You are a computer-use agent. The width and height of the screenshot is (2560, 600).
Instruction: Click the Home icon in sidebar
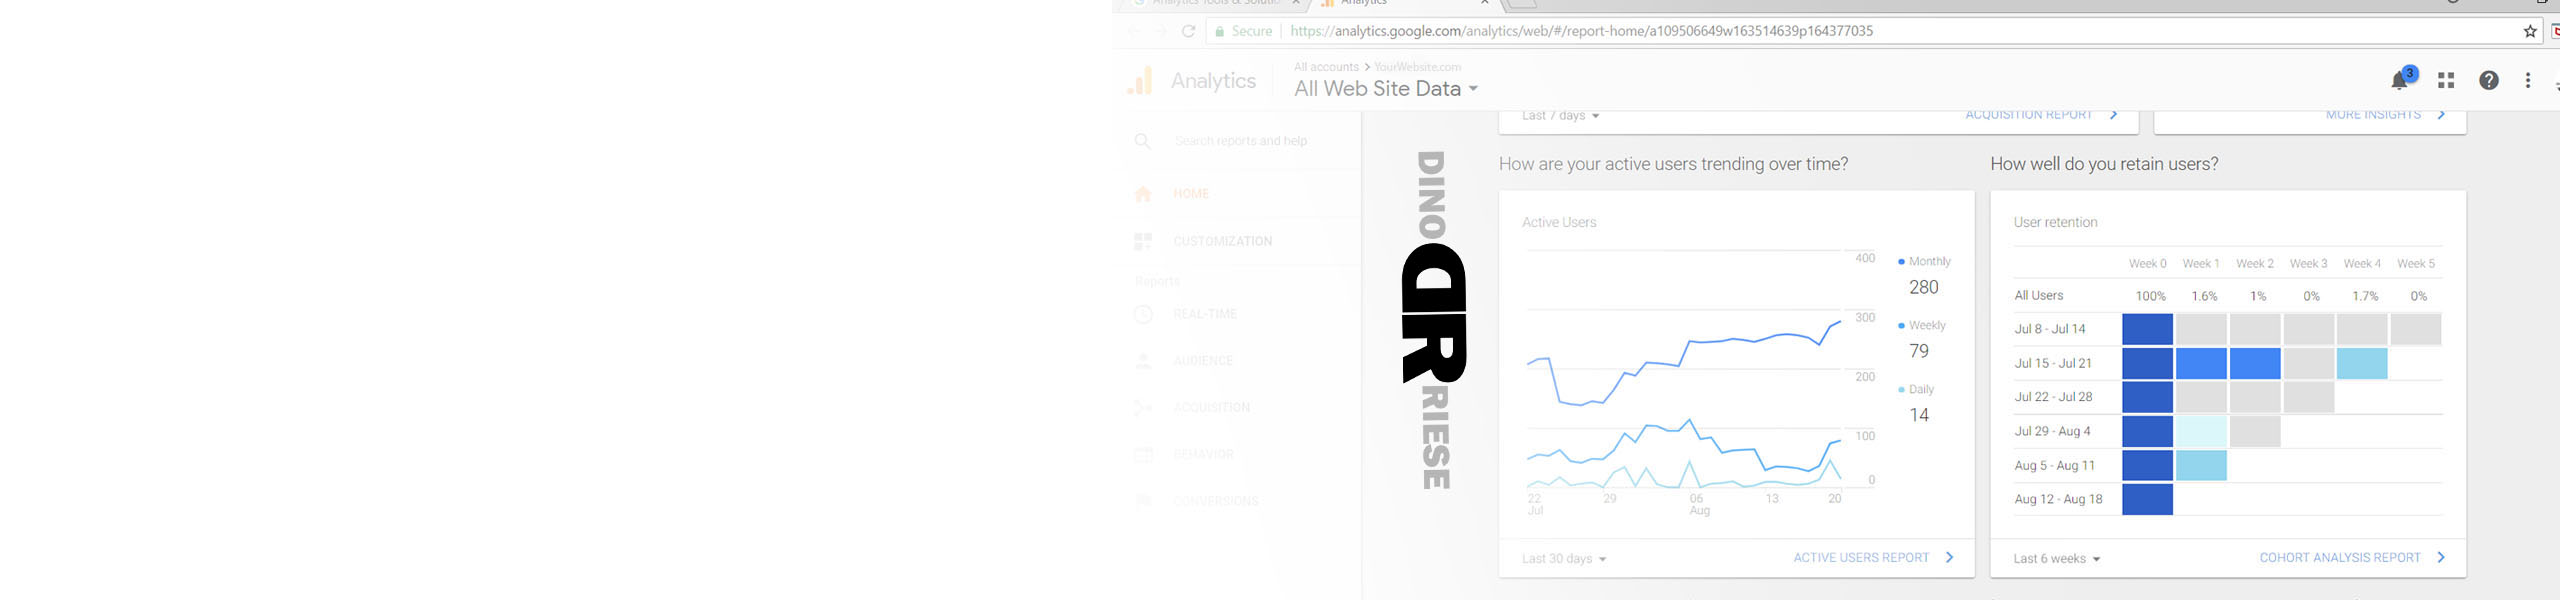tap(1144, 194)
